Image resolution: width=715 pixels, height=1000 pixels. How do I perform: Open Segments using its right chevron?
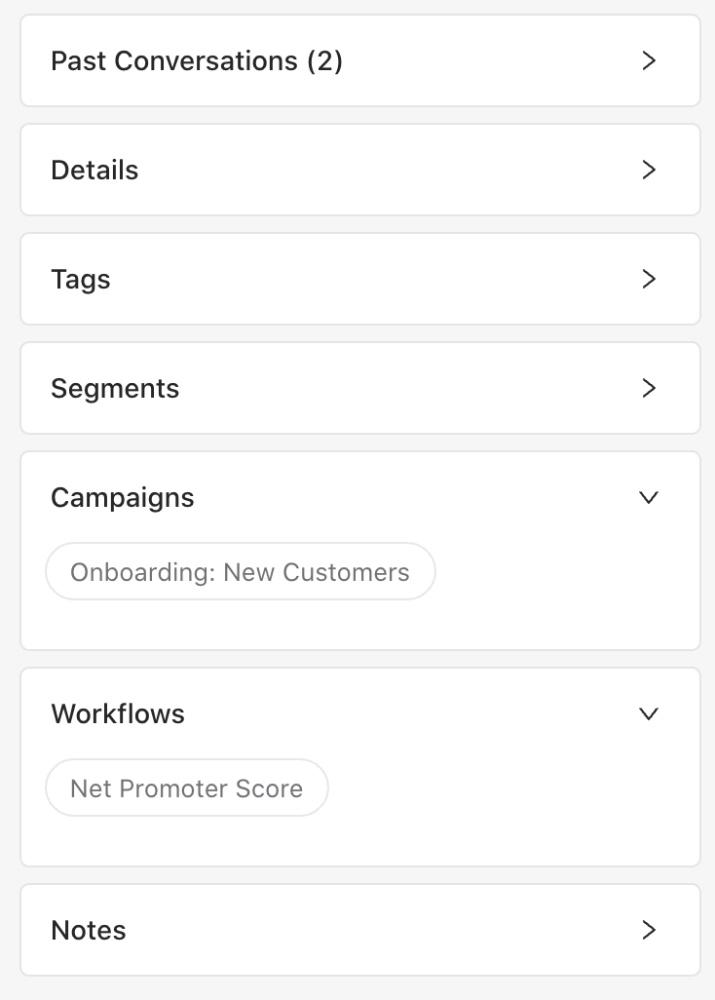[649, 388]
